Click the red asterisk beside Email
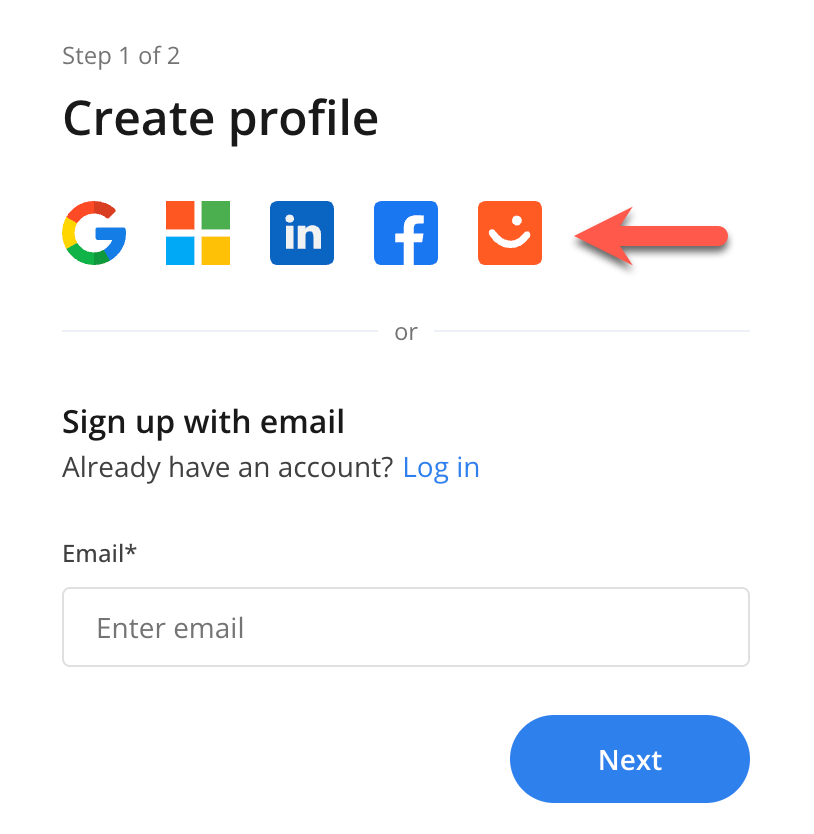Viewport: 814px width, 834px height. click(x=131, y=550)
